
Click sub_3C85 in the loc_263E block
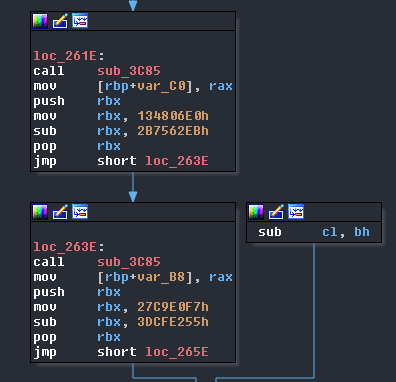pos(129,262)
